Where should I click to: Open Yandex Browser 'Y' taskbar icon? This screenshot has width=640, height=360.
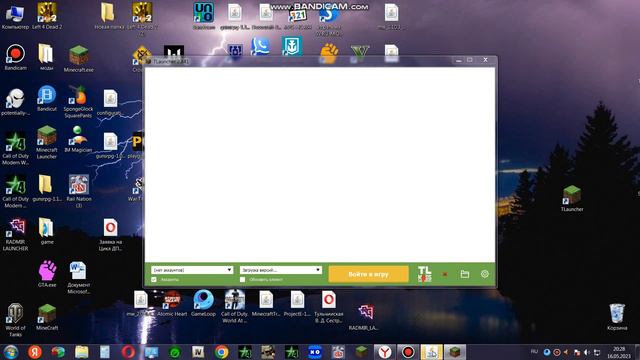[x=384, y=352]
